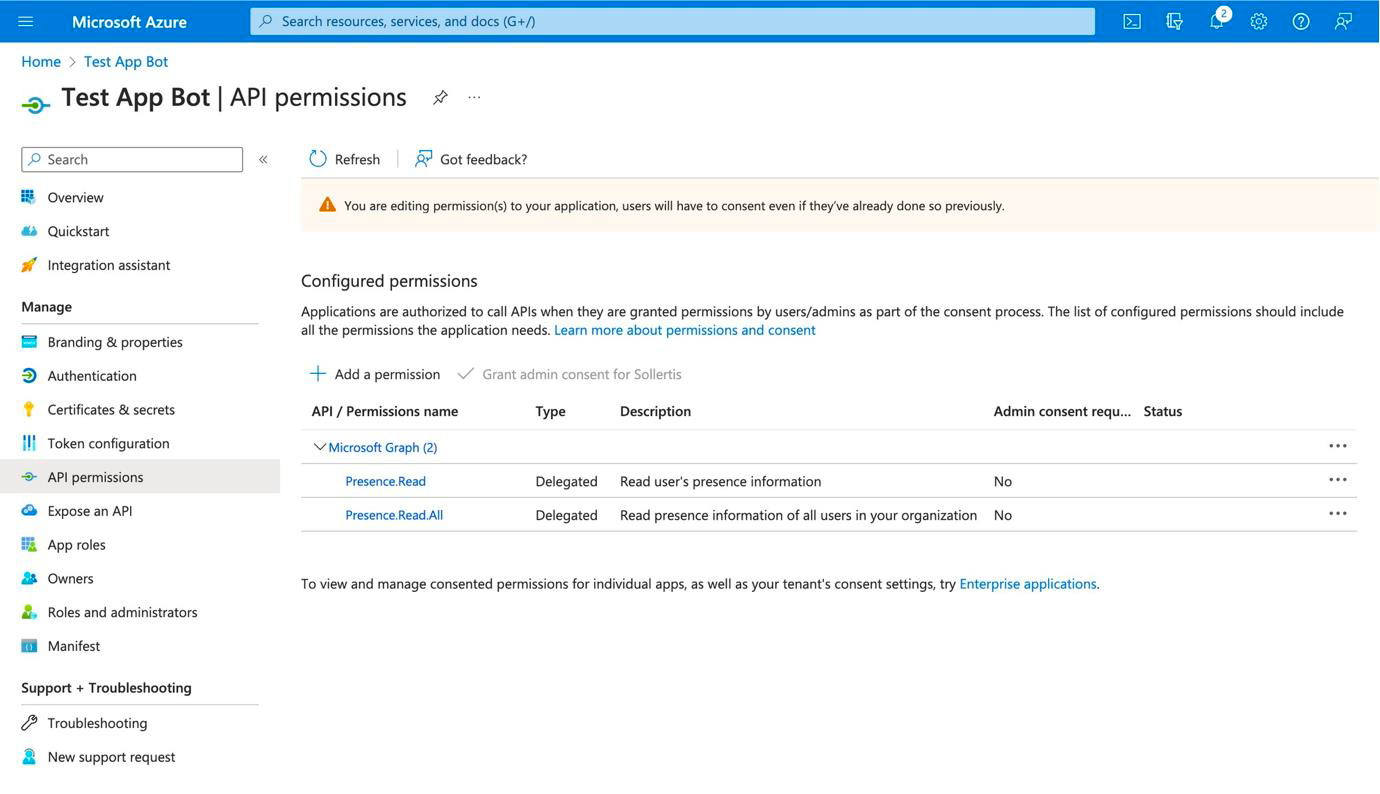Click the Admin consent required column header
The height and width of the screenshot is (794, 1380).
(1062, 411)
